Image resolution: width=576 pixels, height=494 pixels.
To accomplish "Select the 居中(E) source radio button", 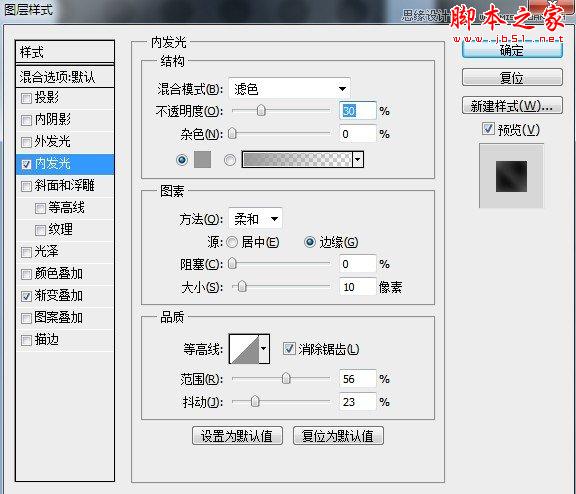I will tap(232, 242).
